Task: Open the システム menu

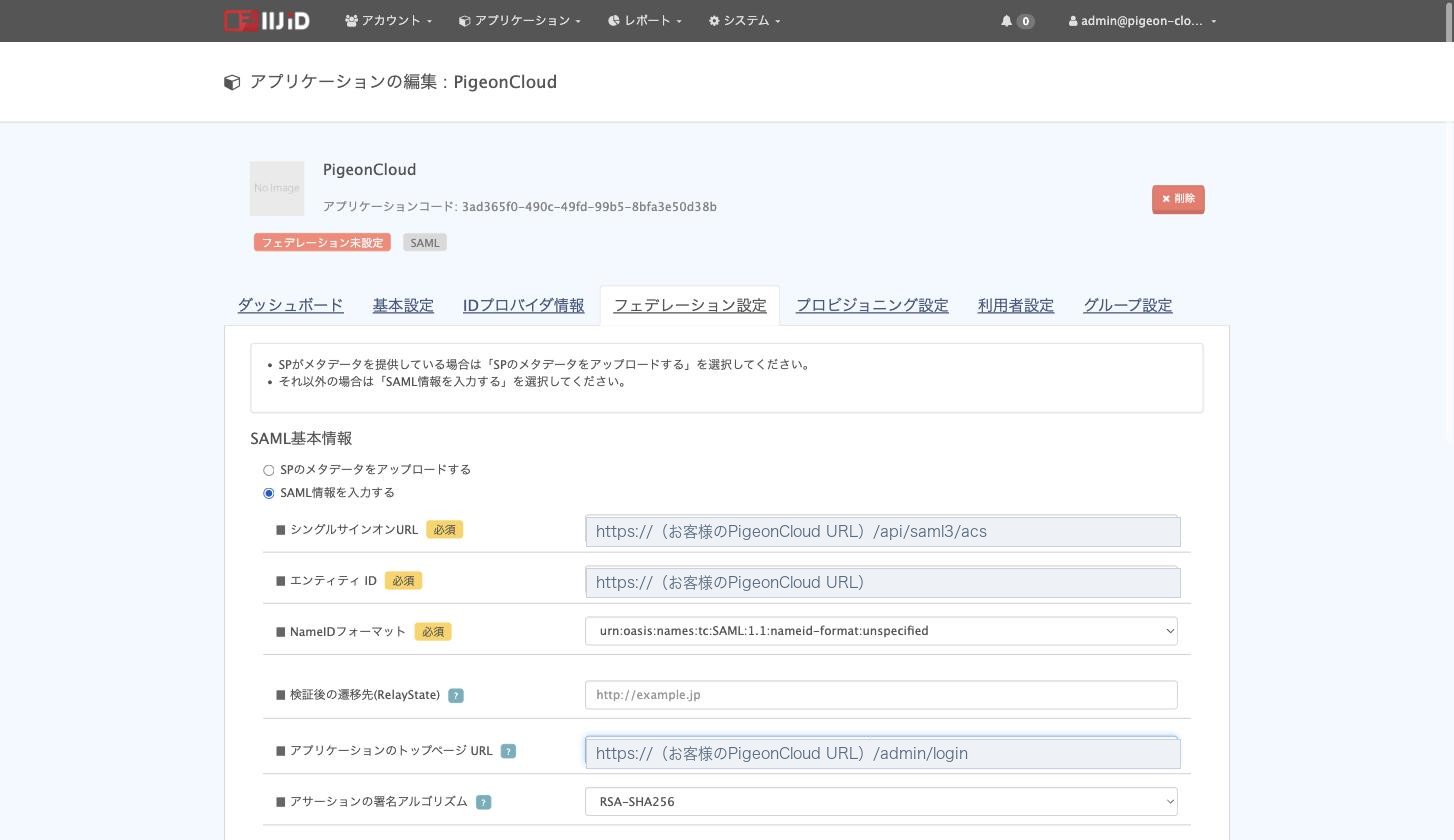Action: pyautogui.click(x=745, y=21)
